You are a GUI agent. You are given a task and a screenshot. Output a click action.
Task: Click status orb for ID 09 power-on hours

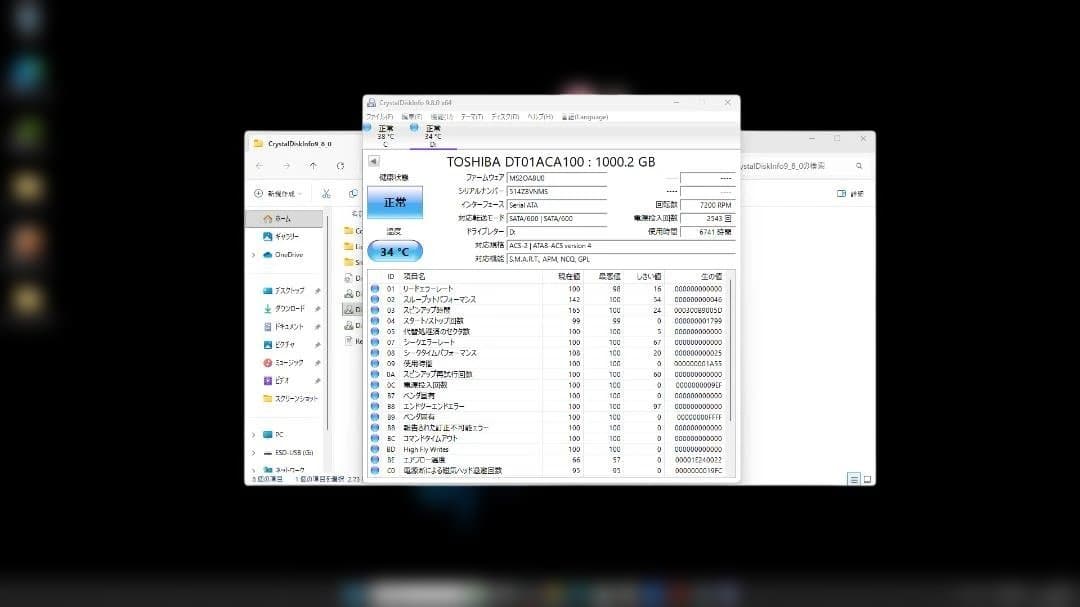click(x=375, y=364)
